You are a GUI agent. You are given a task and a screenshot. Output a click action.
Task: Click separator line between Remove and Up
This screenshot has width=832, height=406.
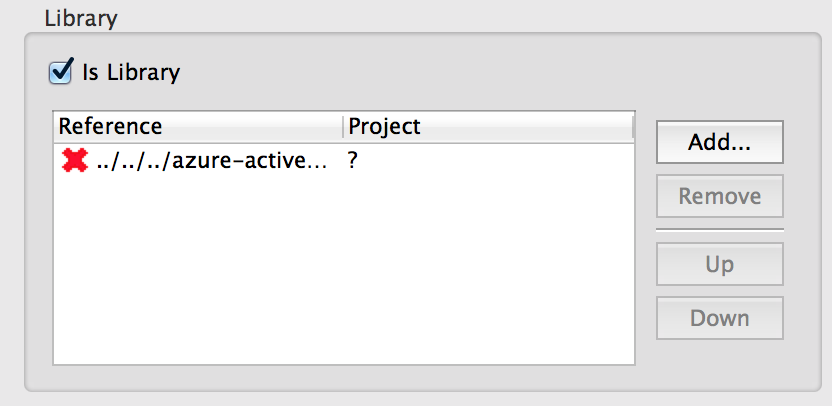point(719,231)
